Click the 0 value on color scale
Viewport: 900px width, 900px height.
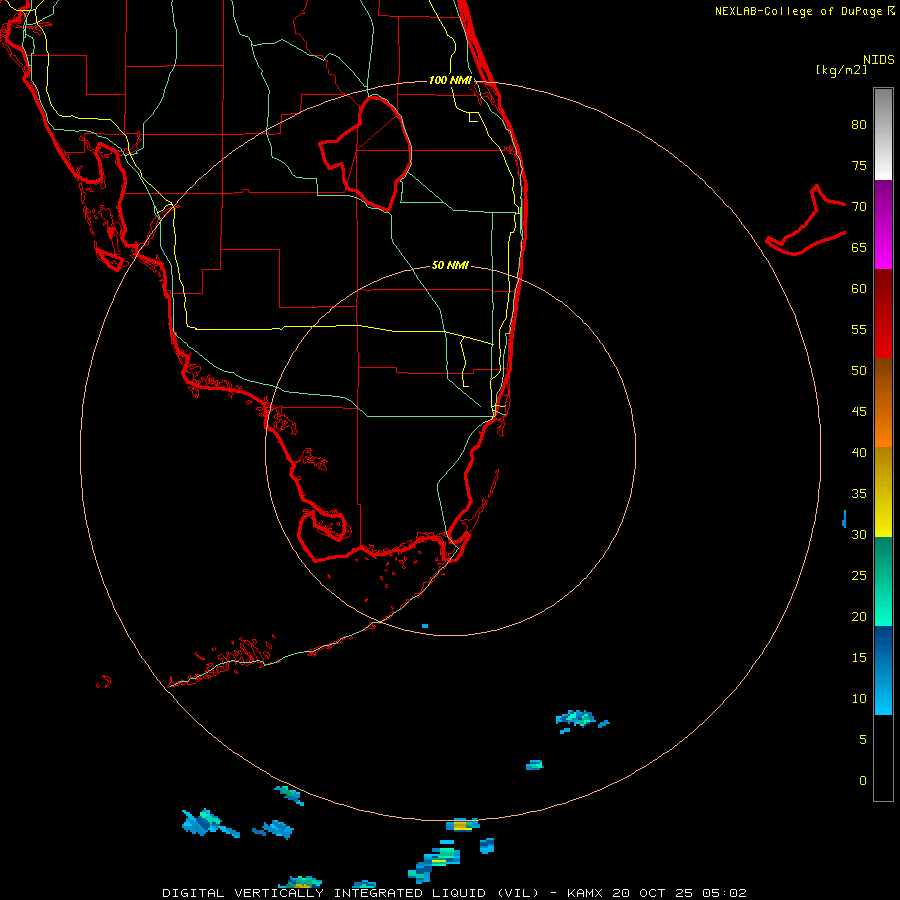[863, 781]
